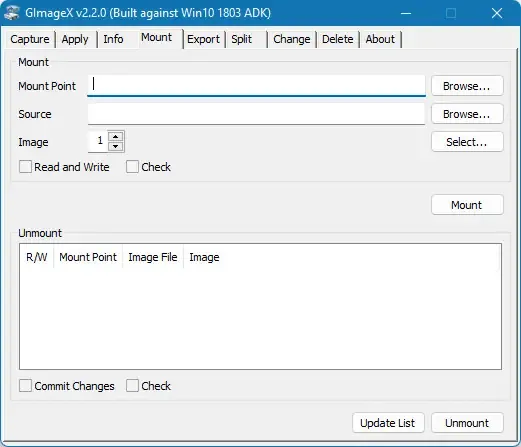Show the About tab
Viewport: 521px width, 447px height.
click(x=380, y=39)
